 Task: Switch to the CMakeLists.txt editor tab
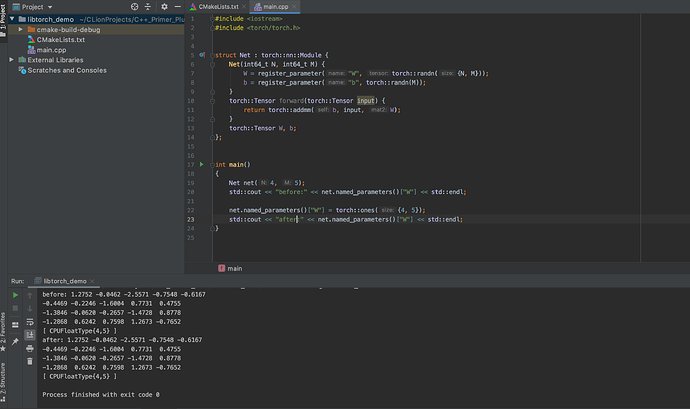point(220,6)
